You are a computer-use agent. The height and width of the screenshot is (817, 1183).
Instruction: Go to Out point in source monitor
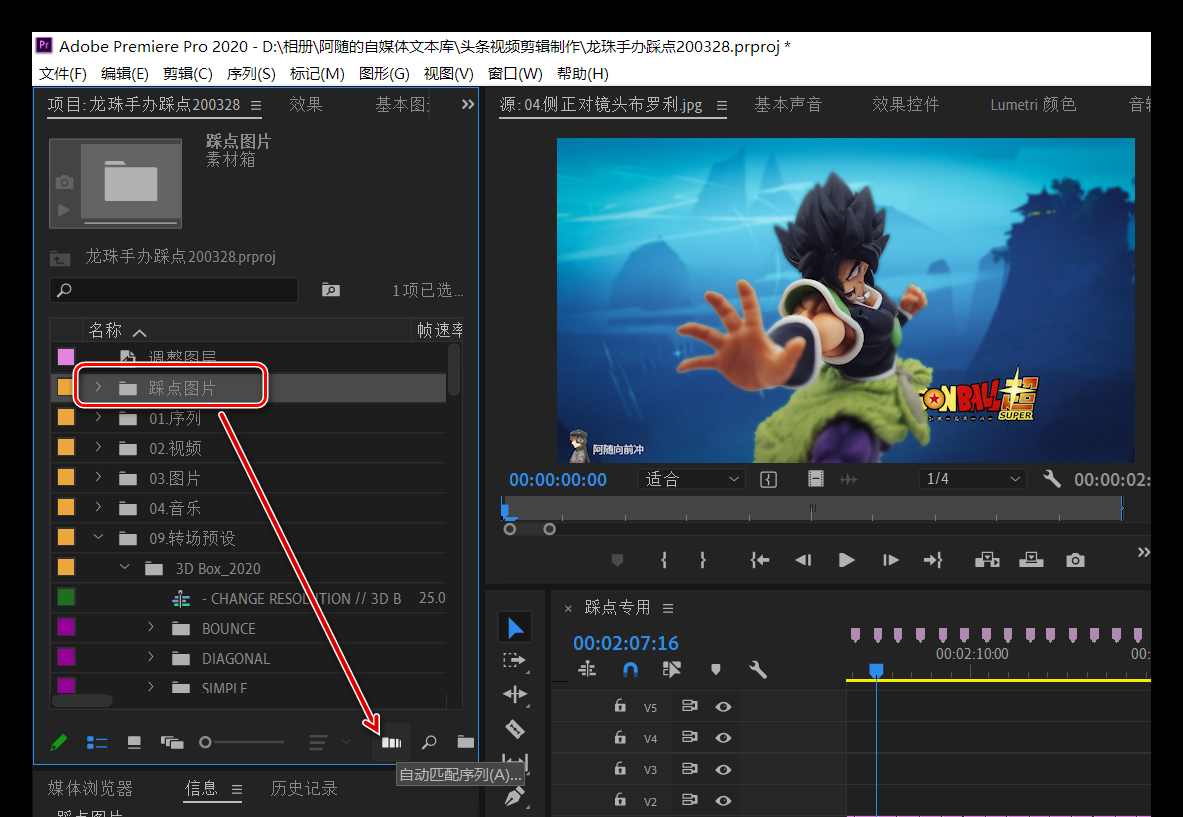933,560
